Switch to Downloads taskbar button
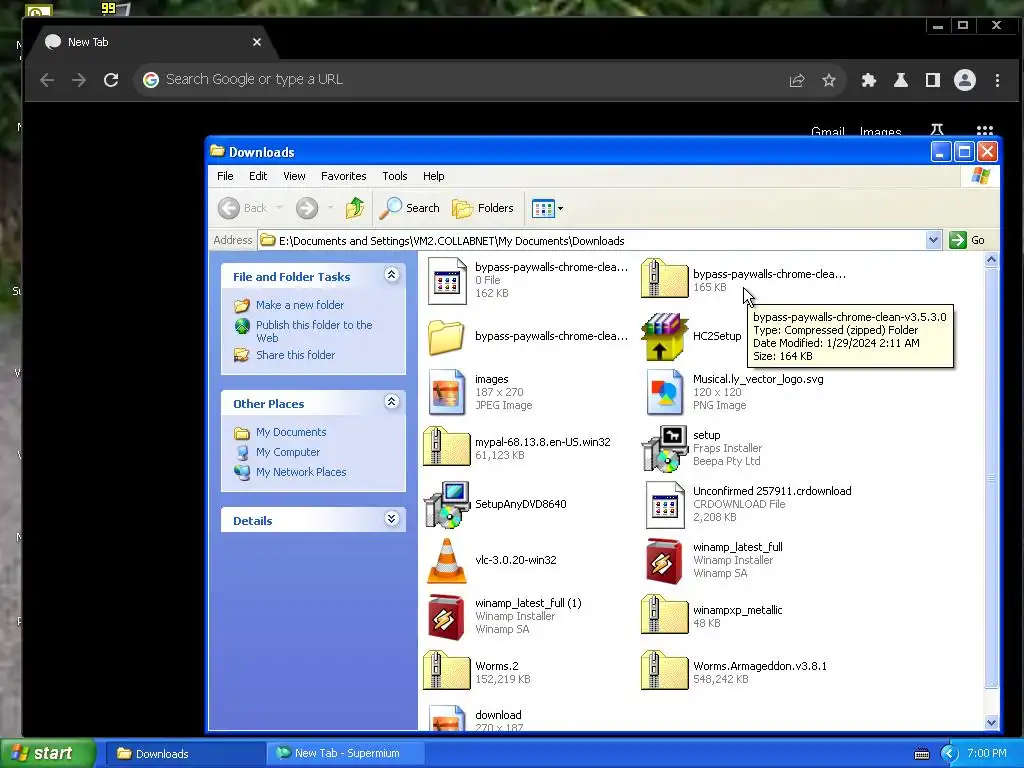Image resolution: width=1024 pixels, height=768 pixels. tap(183, 754)
